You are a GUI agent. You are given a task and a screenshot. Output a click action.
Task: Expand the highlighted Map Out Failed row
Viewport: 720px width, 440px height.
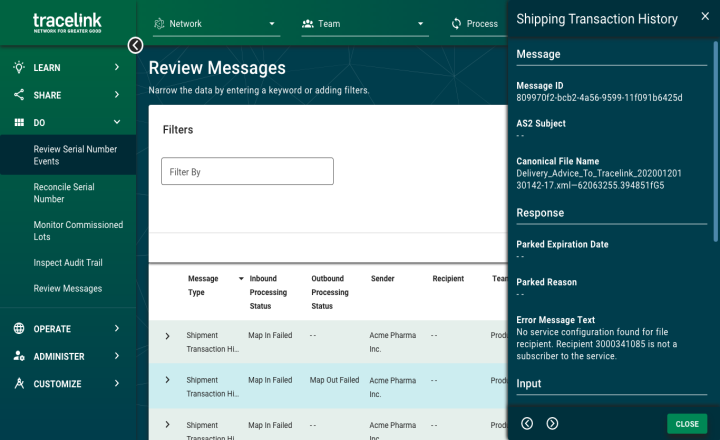[167, 380]
